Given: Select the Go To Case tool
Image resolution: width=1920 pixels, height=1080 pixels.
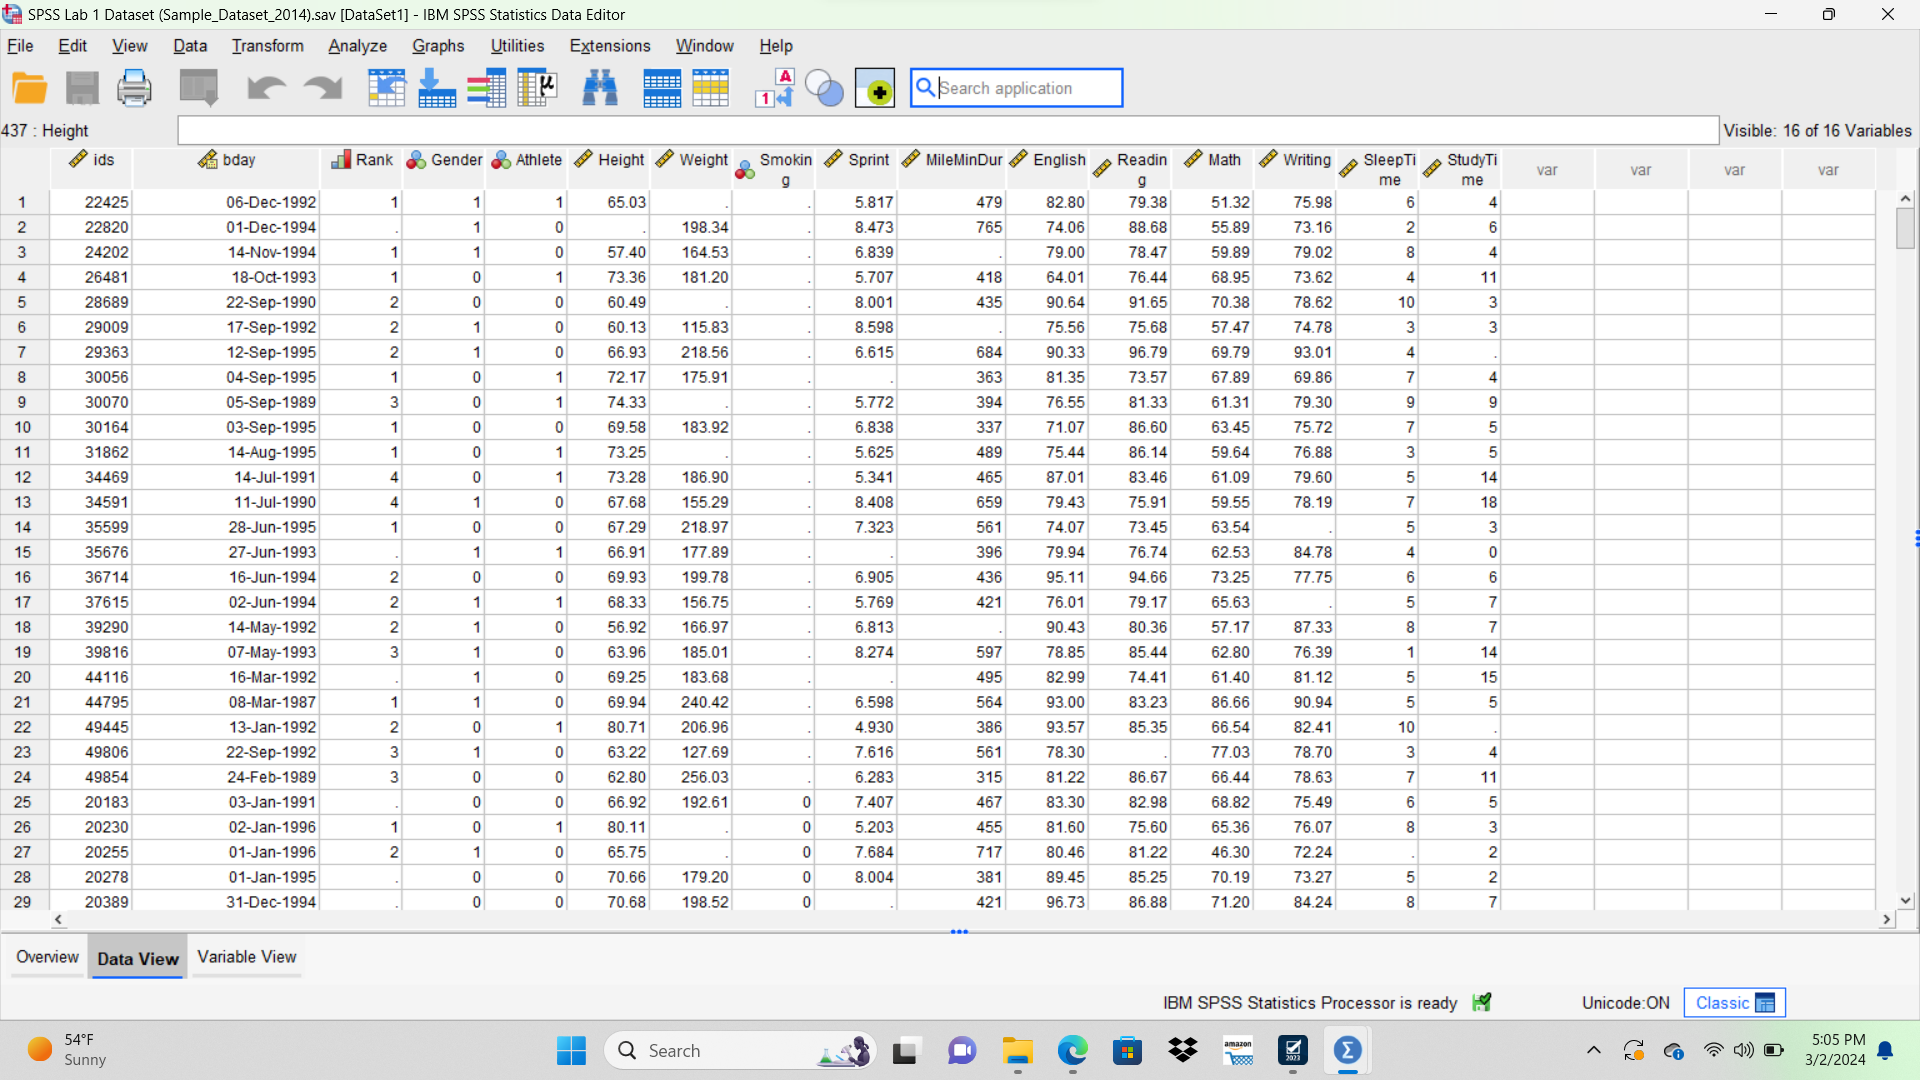Looking at the screenshot, I should [x=387, y=87].
